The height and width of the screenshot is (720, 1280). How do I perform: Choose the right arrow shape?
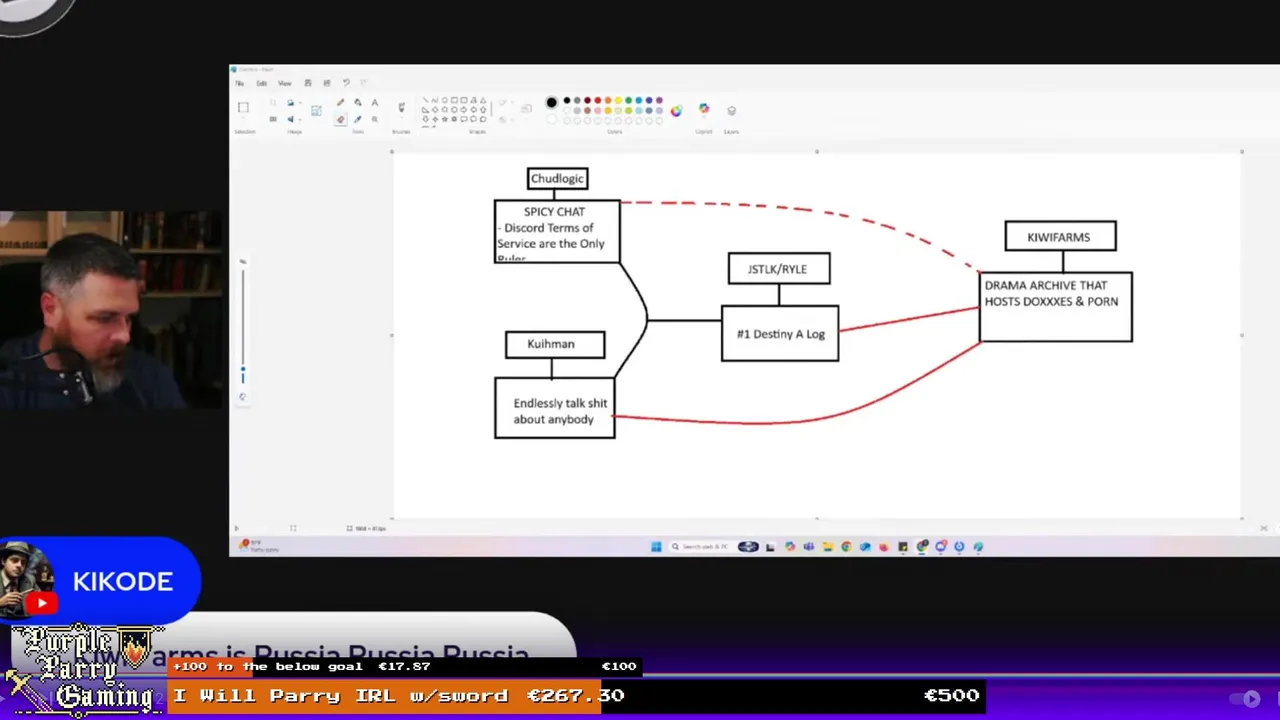tap(464, 110)
